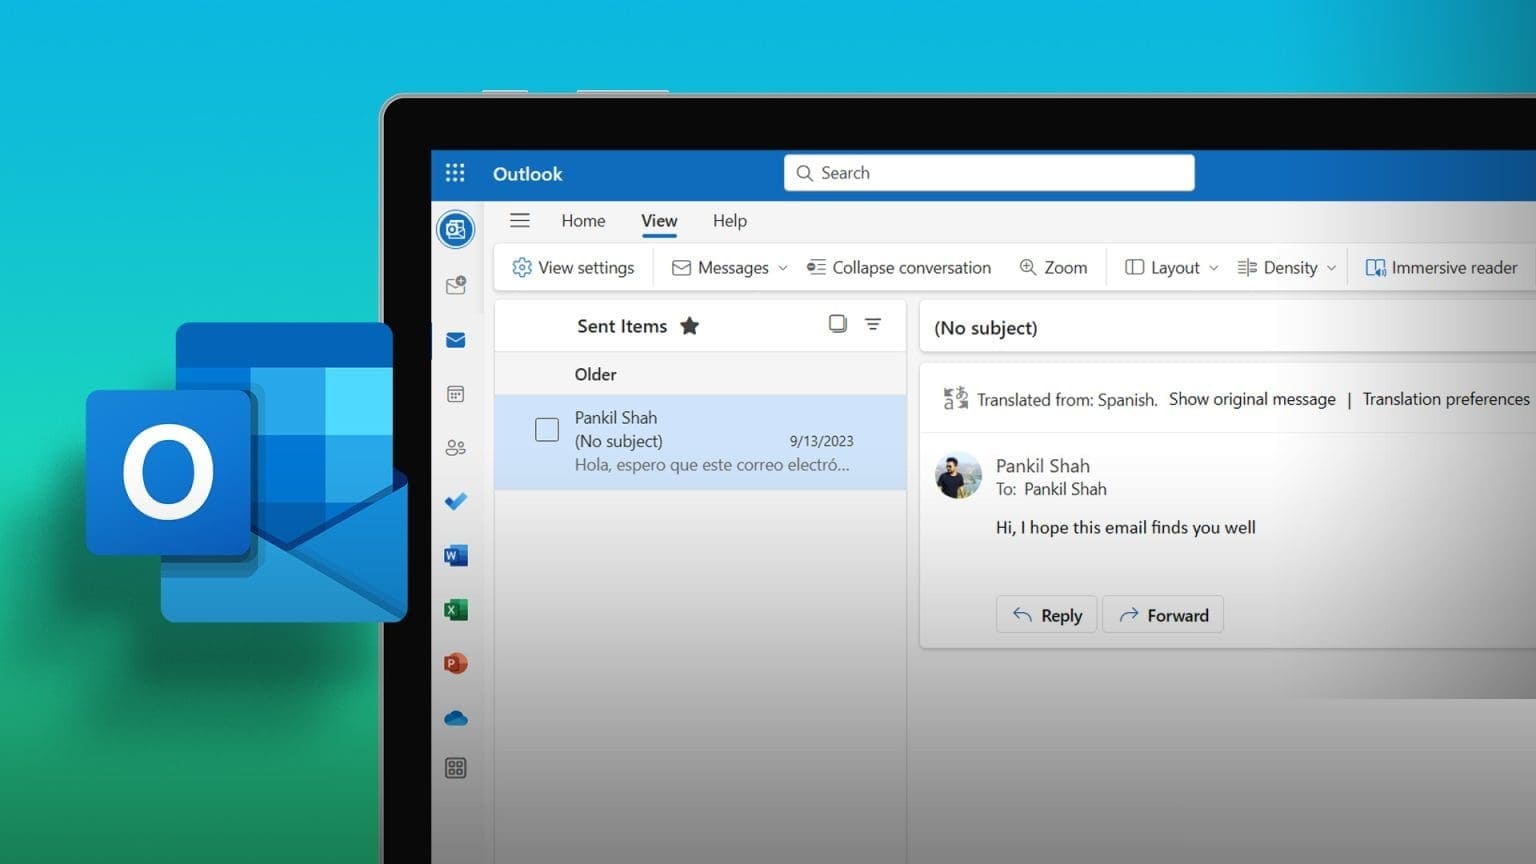
Task: Open the Help tab
Action: coord(730,221)
